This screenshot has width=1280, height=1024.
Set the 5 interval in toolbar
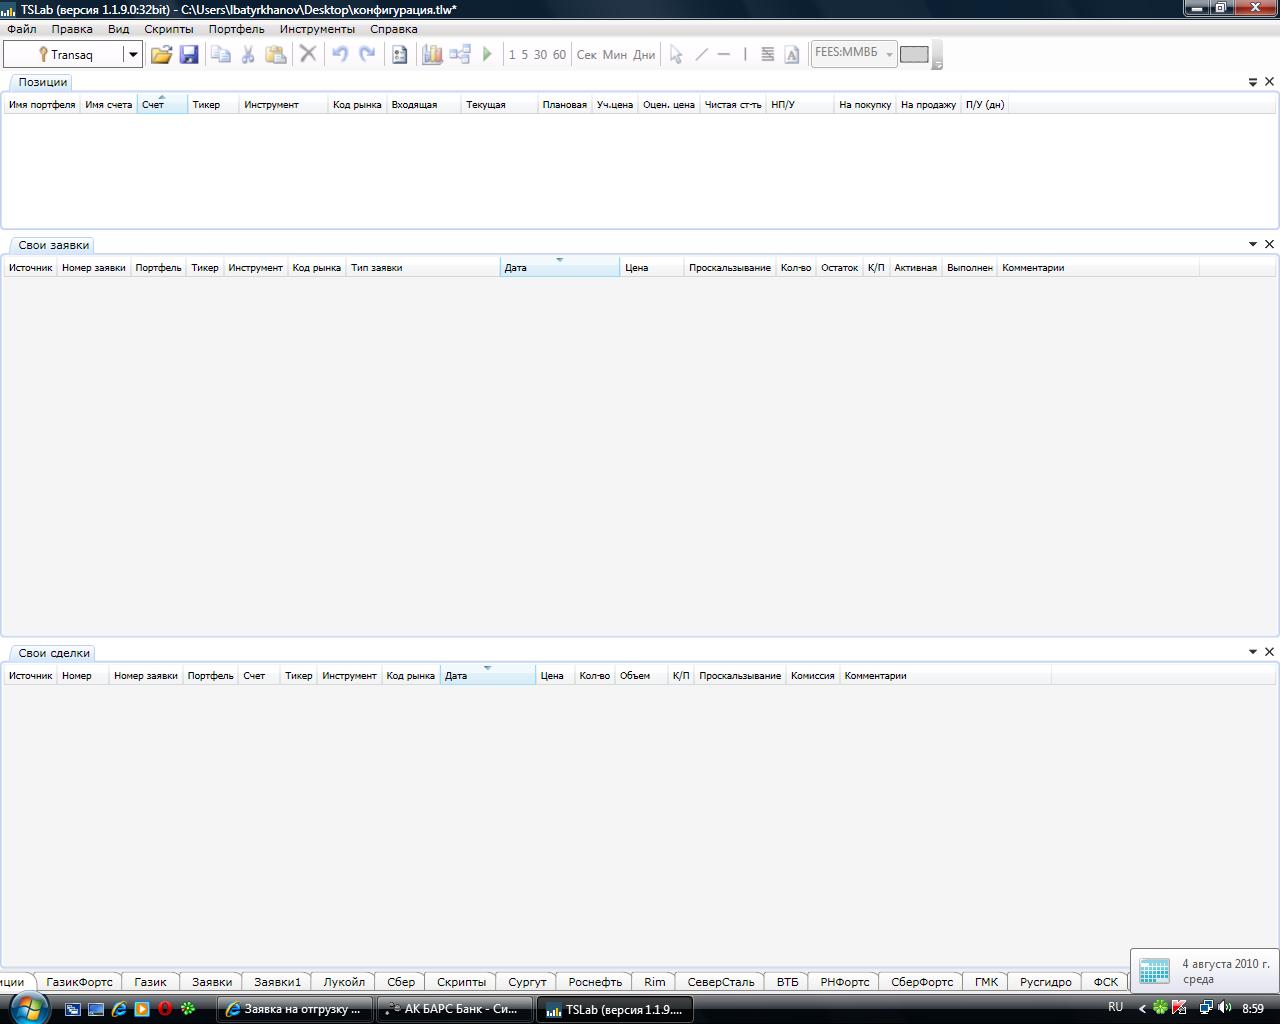(x=524, y=54)
